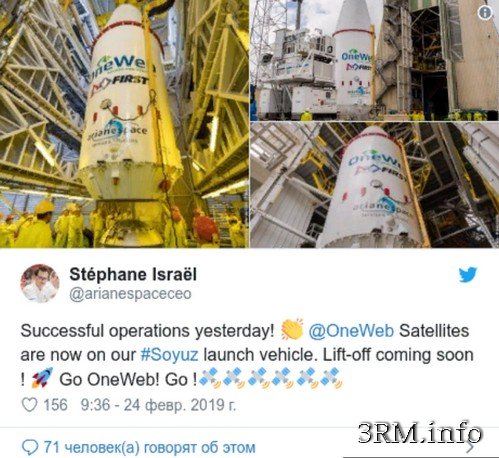Image resolution: width=499 pixels, height=458 pixels.
Task: Click the clapping hands emoji
Action: point(292,330)
